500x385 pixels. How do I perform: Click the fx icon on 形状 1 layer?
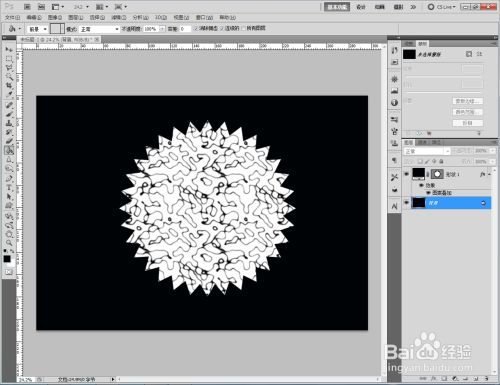point(482,174)
